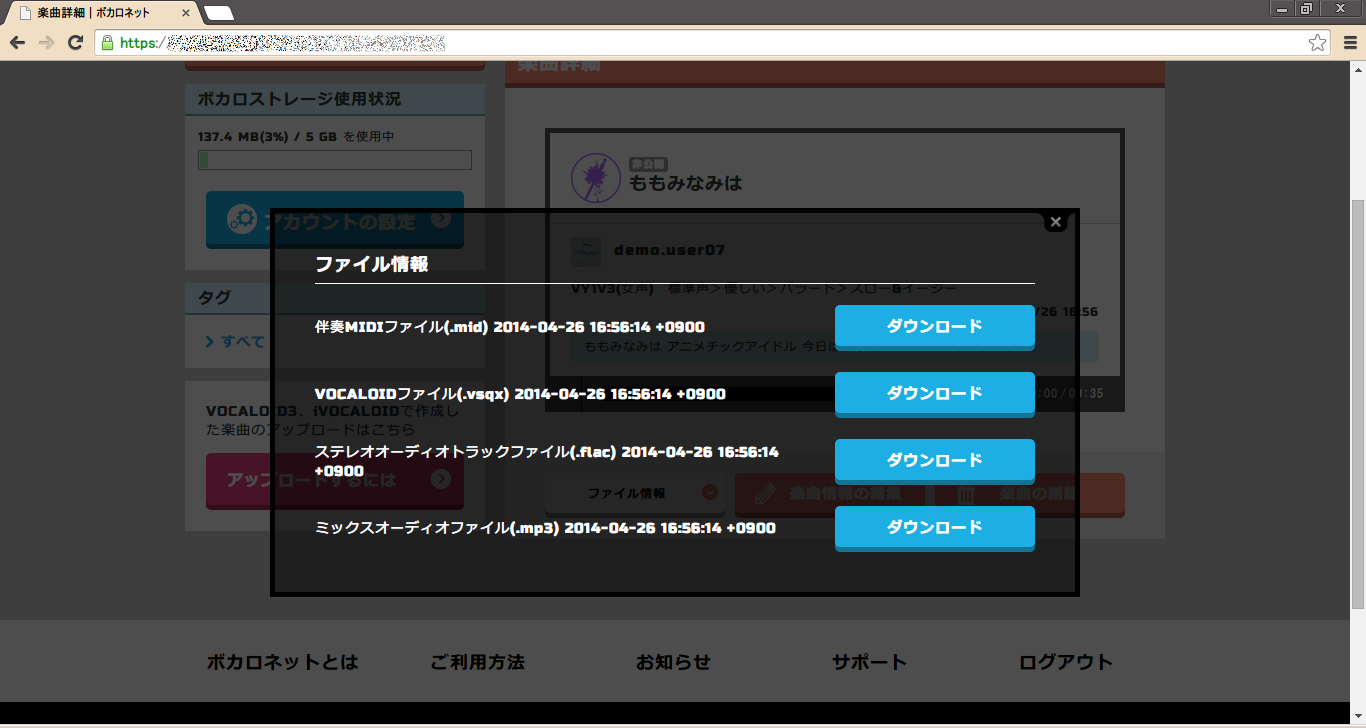
Task: Open the Chrome hamburger menu
Action: pyautogui.click(x=1350, y=43)
